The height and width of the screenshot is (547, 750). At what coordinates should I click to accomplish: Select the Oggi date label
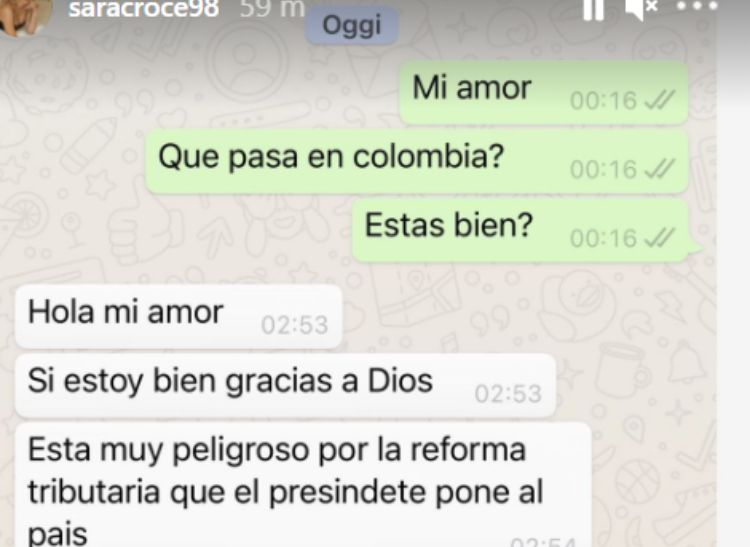[x=352, y=25]
